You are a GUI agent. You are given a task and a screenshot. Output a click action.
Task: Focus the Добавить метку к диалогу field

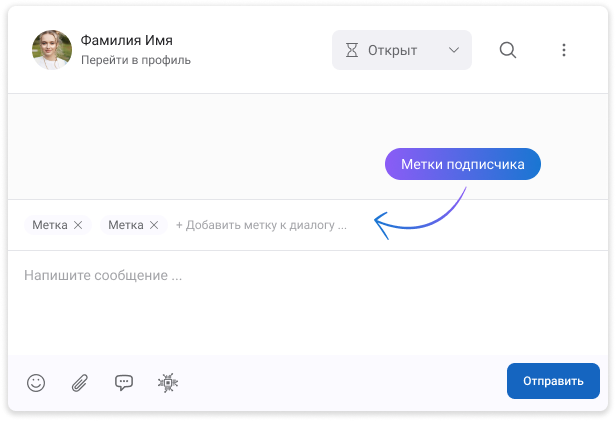(x=261, y=225)
